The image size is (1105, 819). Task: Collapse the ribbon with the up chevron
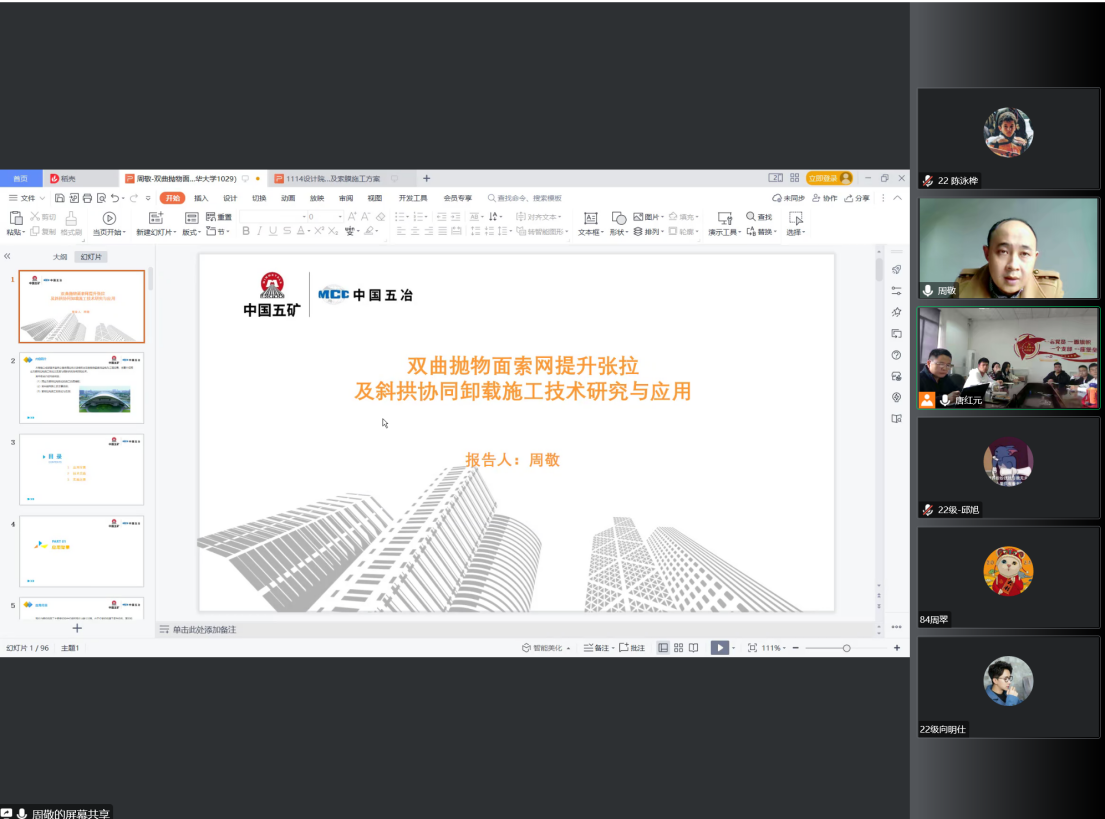click(x=898, y=198)
